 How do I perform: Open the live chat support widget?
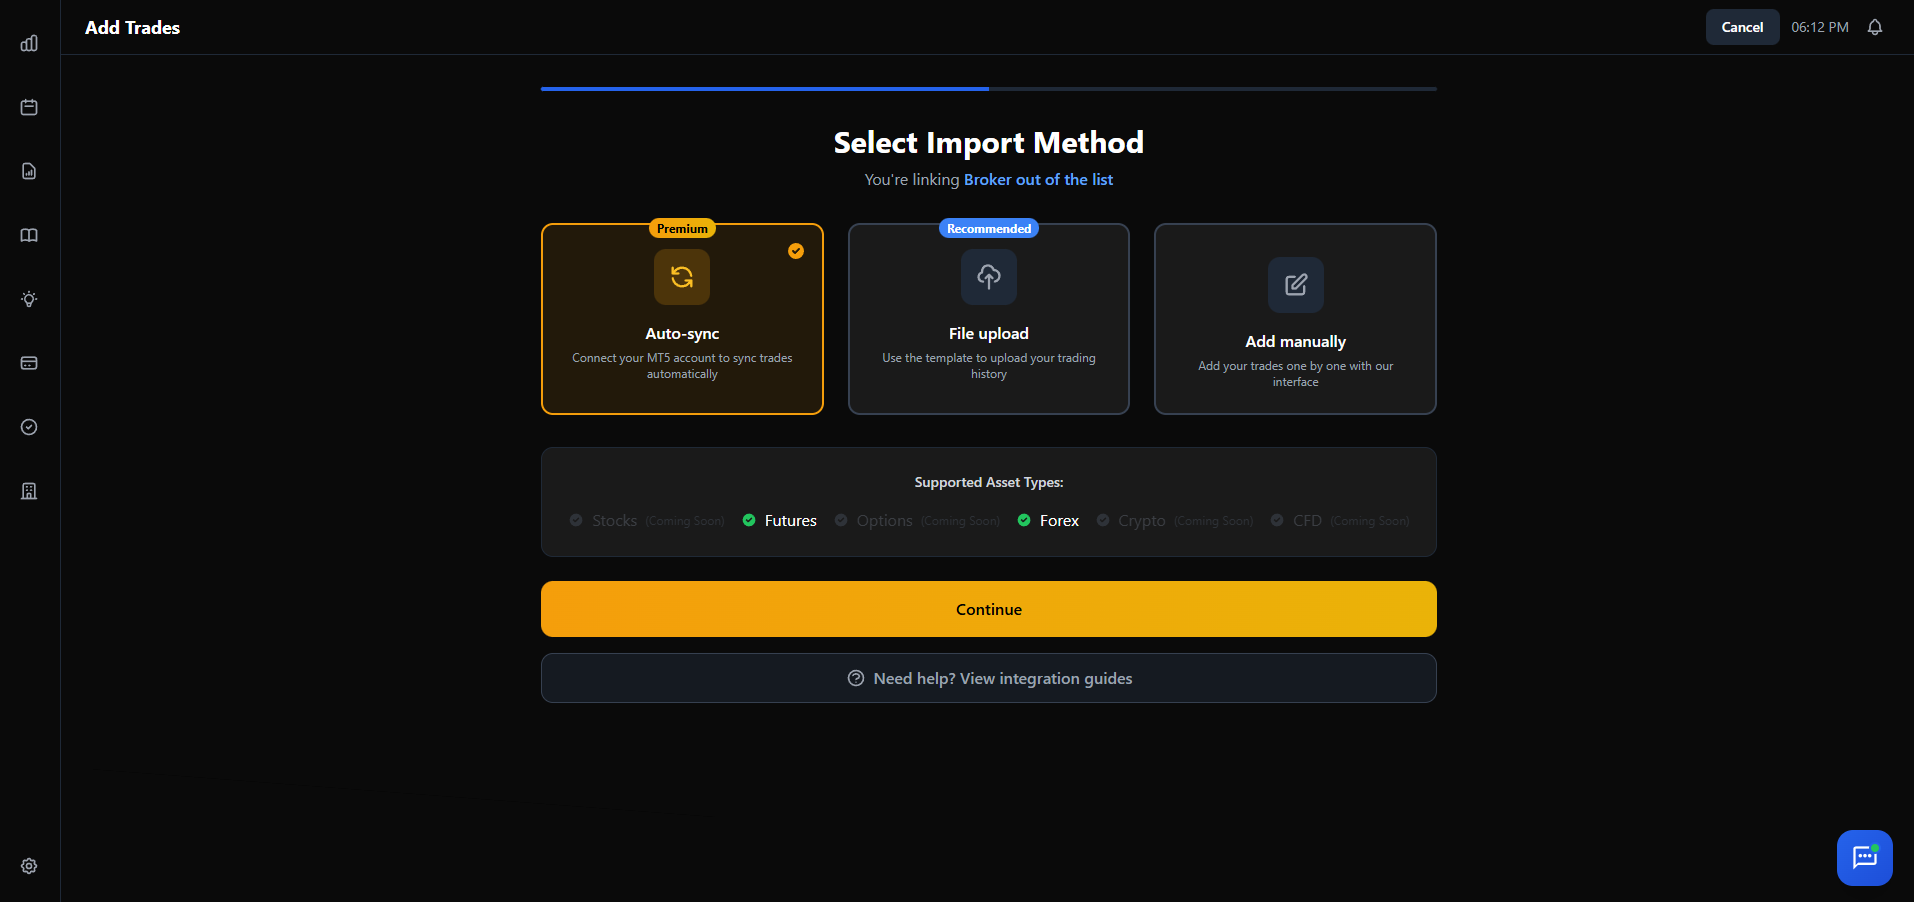pyautogui.click(x=1864, y=857)
